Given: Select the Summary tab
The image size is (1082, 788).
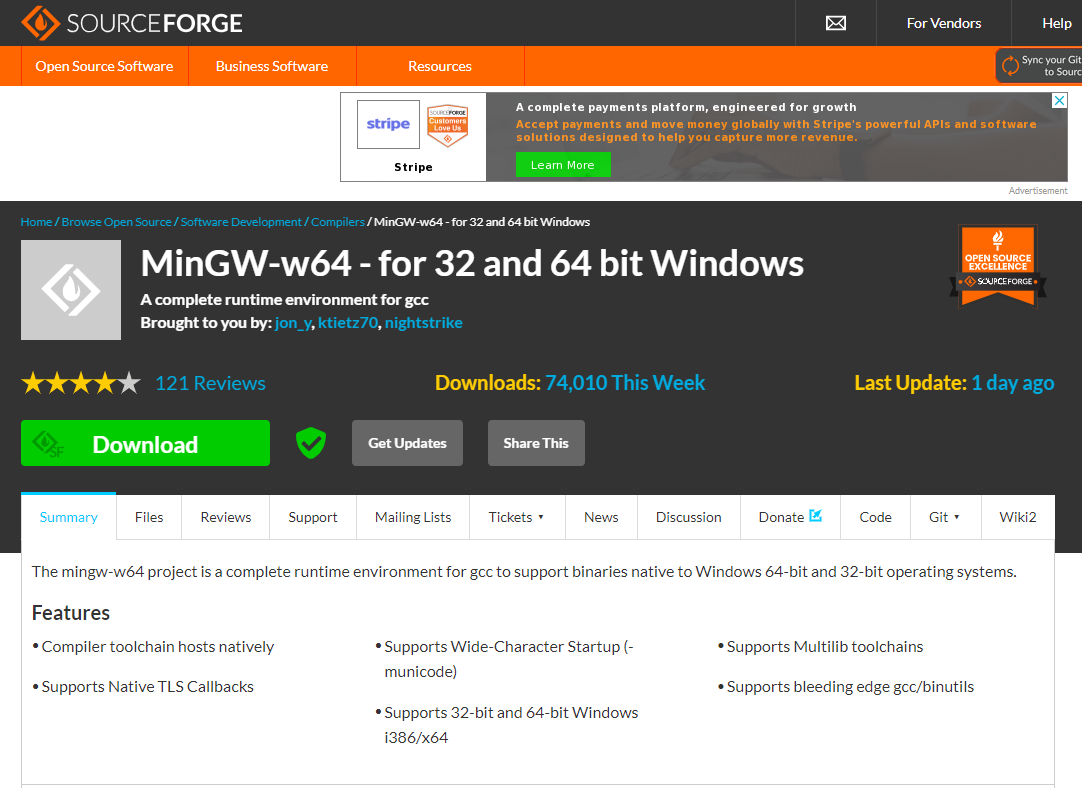Looking at the screenshot, I should tap(68, 517).
